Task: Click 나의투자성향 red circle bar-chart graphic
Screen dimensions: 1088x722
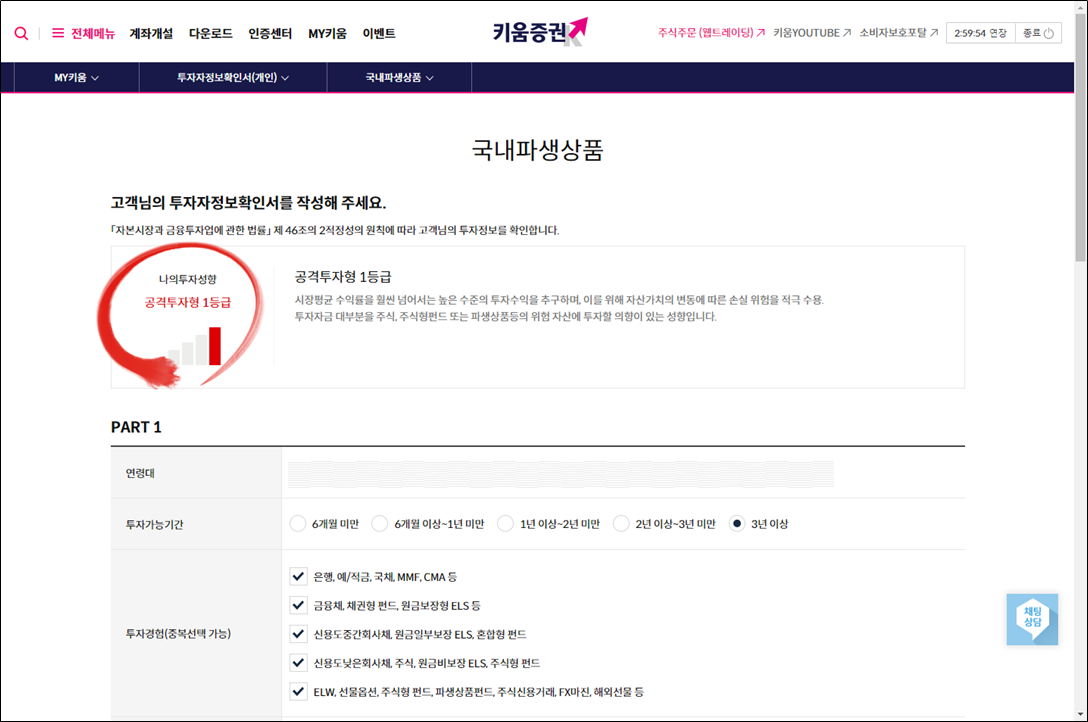Action: 195,346
